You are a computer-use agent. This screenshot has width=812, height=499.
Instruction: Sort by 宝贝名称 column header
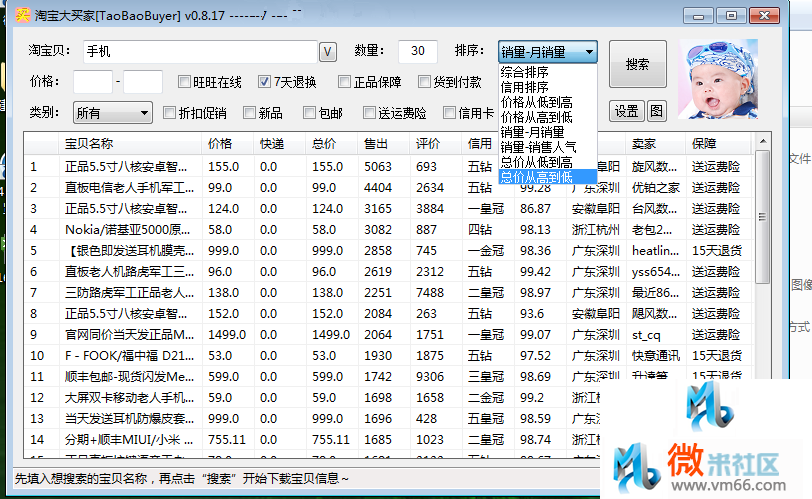(x=130, y=143)
